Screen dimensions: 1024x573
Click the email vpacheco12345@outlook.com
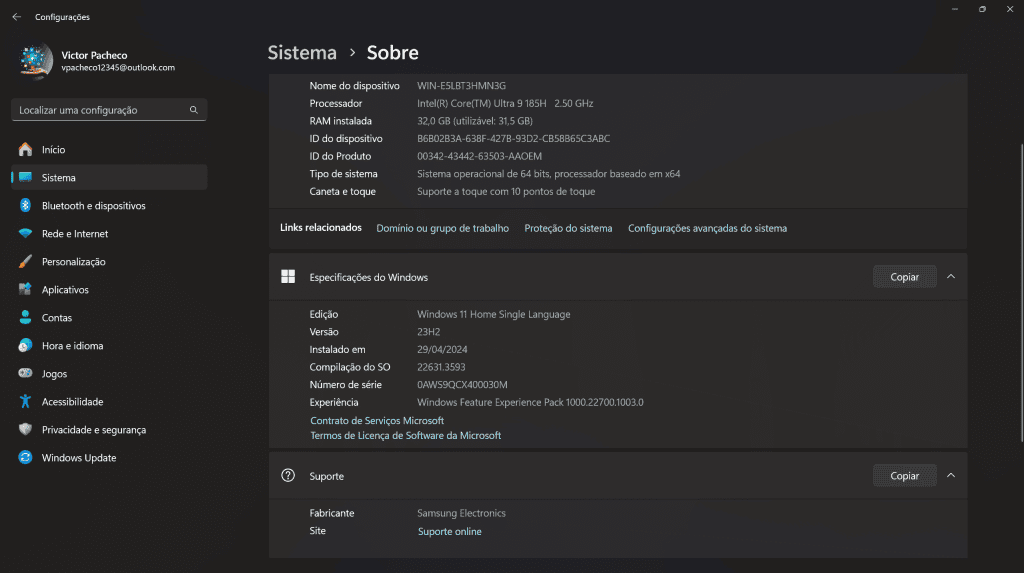coord(118,67)
